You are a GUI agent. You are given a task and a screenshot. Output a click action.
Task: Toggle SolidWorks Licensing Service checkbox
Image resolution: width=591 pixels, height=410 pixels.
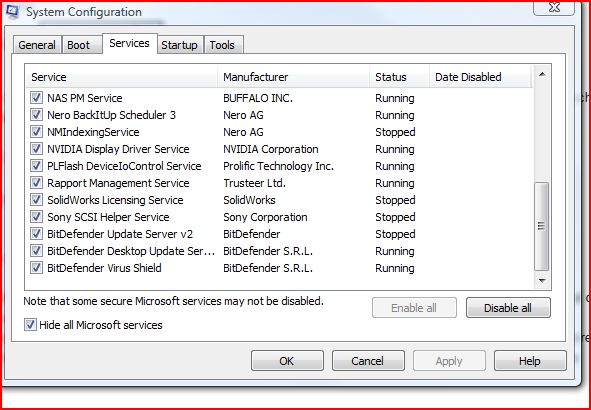tap(36, 200)
